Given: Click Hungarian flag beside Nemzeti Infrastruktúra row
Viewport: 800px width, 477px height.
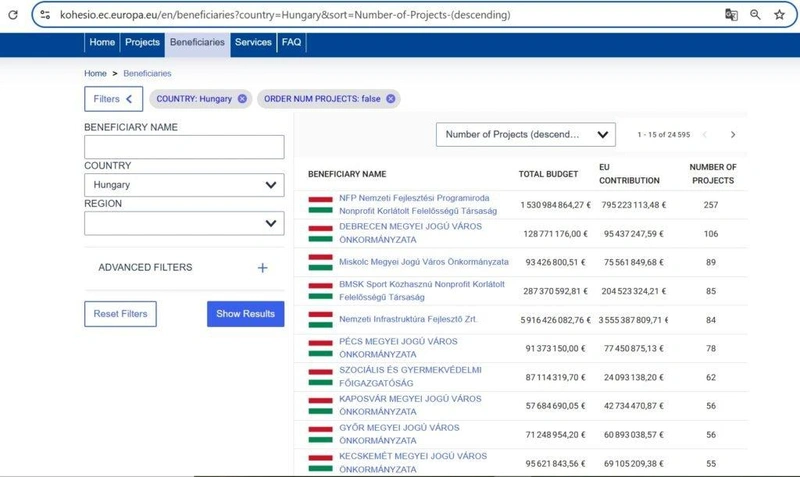Looking at the screenshot, I should 320,319.
